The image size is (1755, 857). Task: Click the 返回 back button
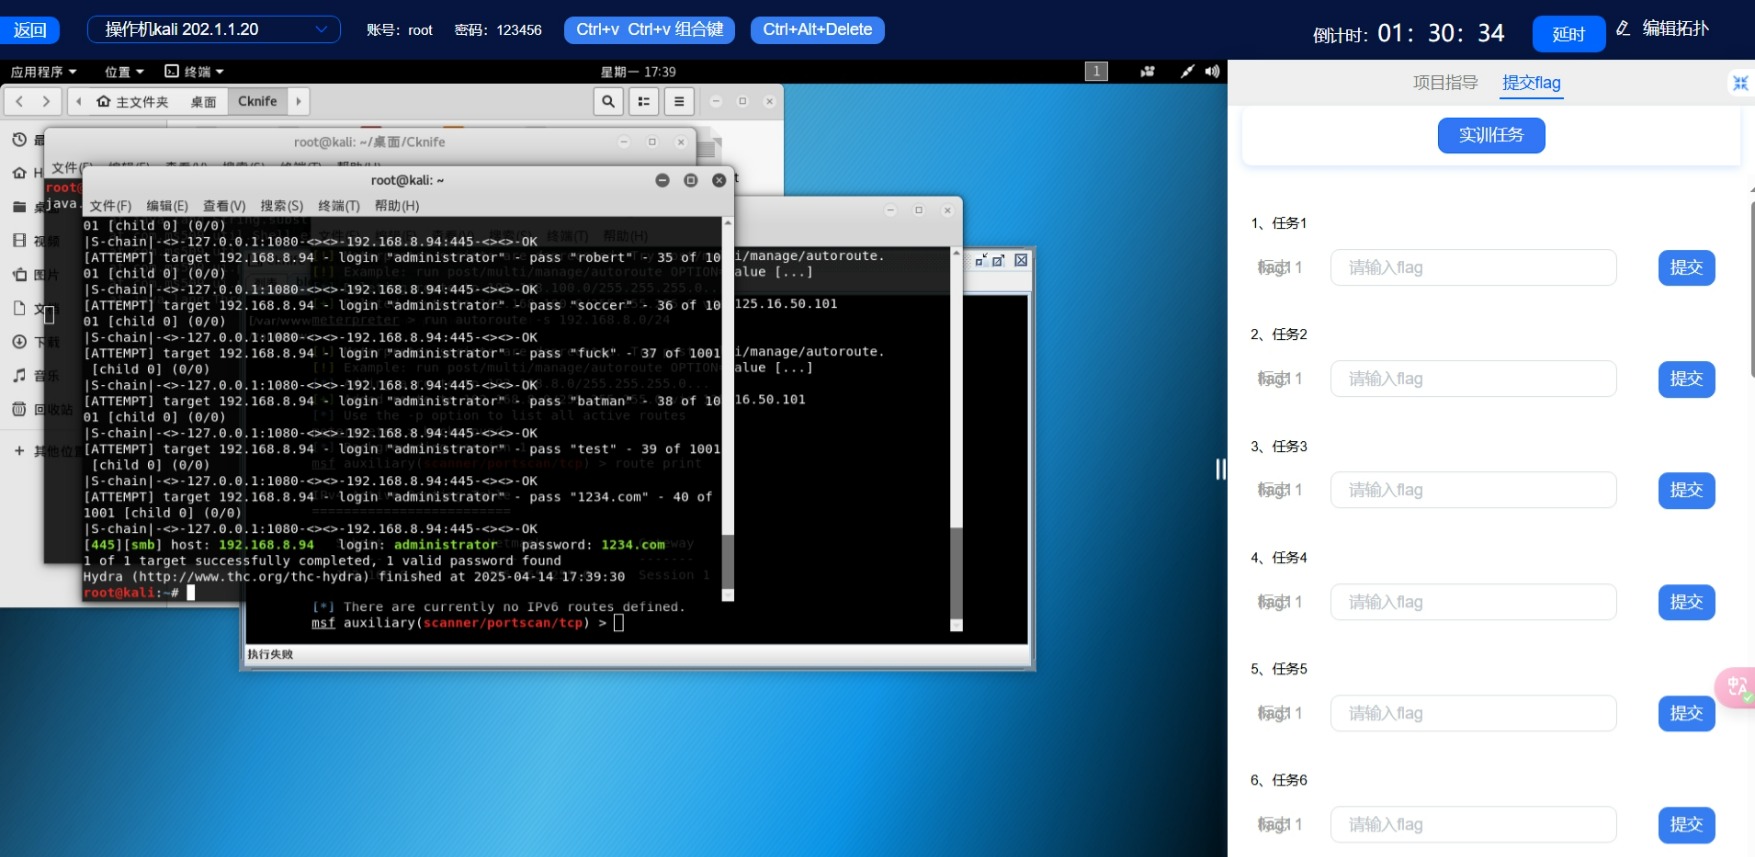click(x=30, y=30)
